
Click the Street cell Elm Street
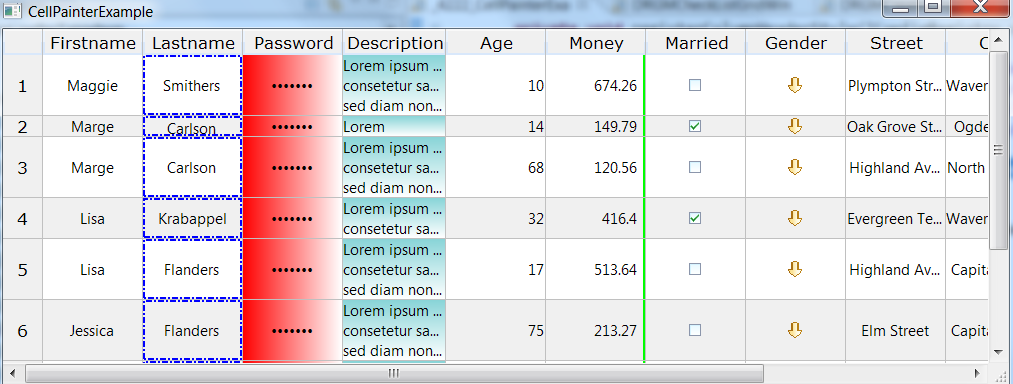pyautogui.click(x=895, y=331)
